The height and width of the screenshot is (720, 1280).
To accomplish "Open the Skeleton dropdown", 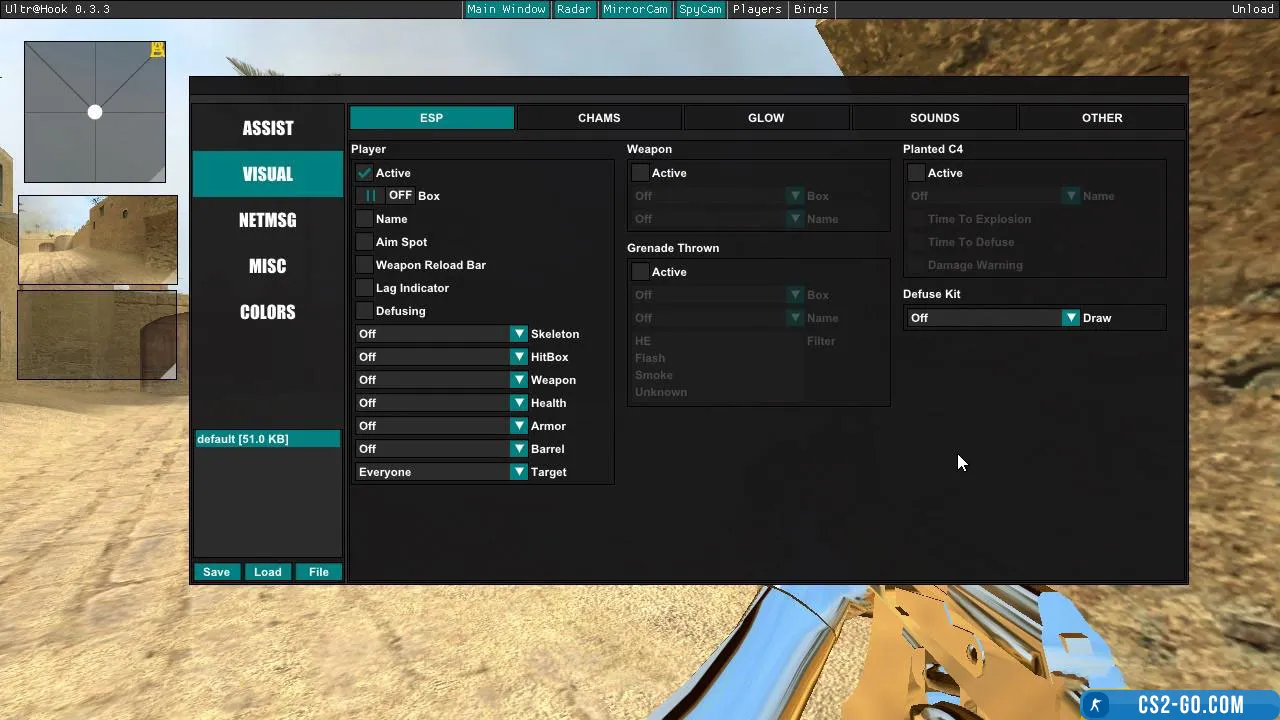I will [518, 334].
